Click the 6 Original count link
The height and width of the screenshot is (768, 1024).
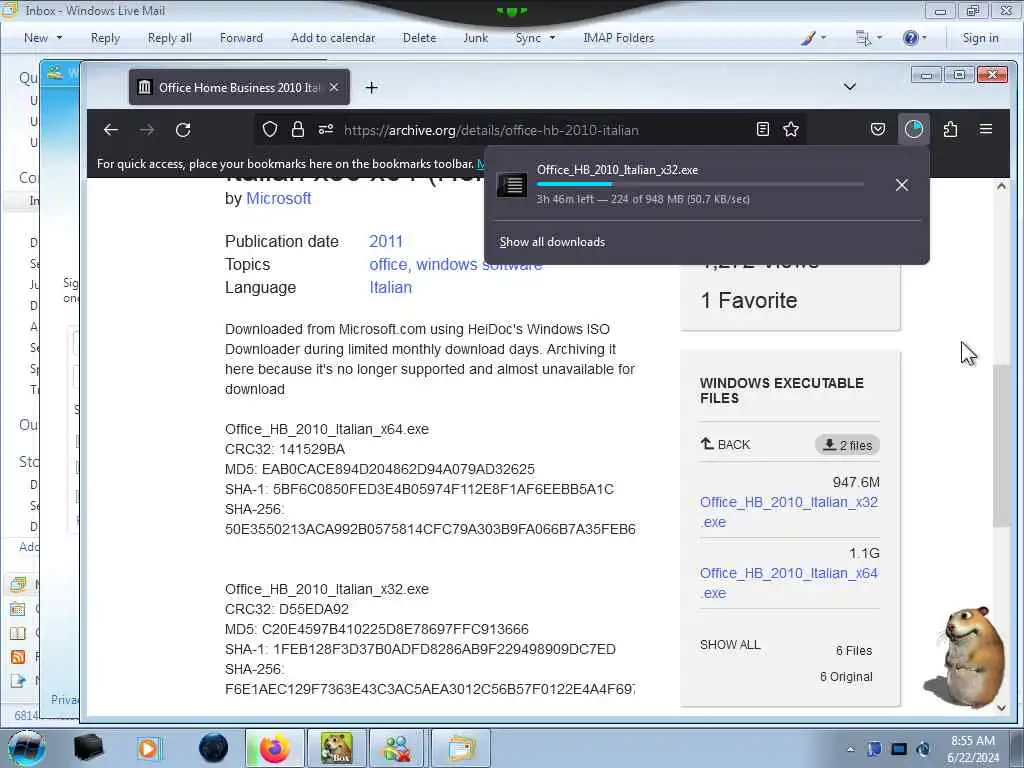pos(846,677)
